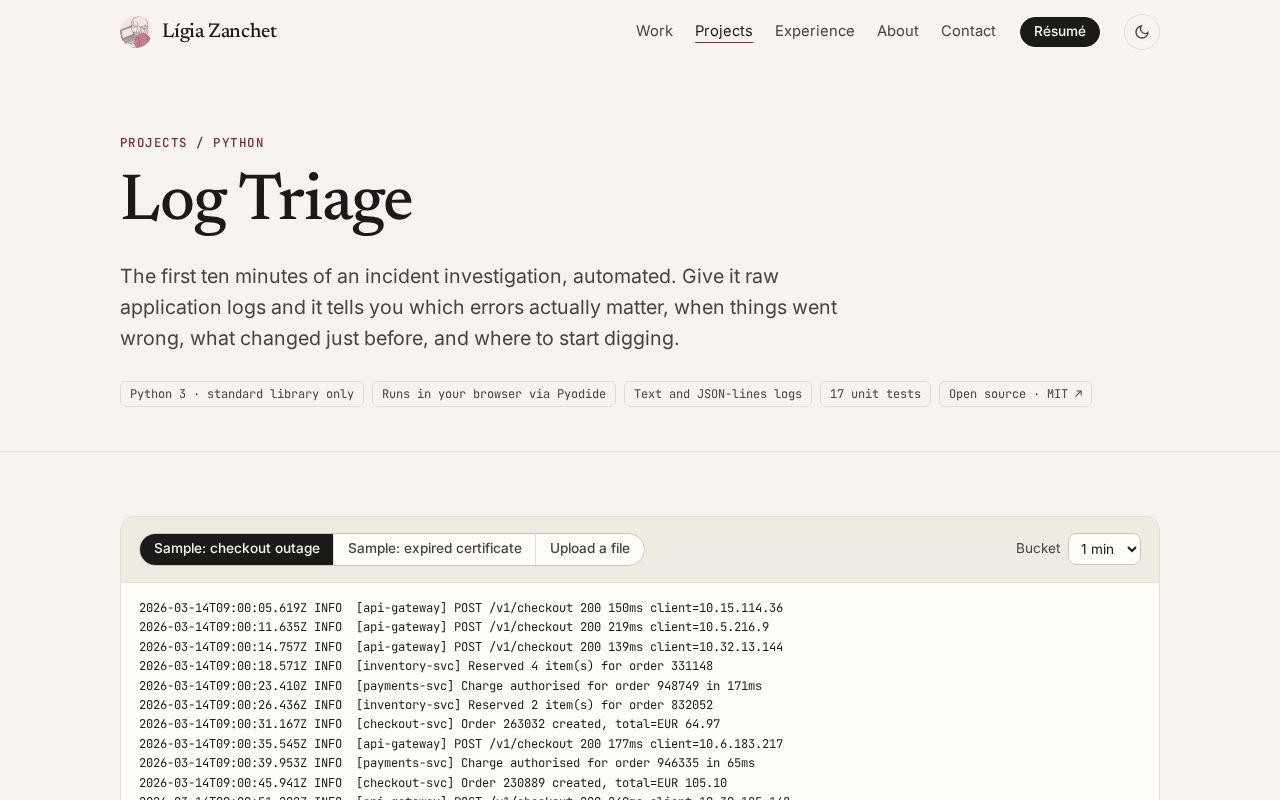Image resolution: width=1280 pixels, height=800 pixels.
Task: Open the Contact navigation link
Action: click(968, 31)
